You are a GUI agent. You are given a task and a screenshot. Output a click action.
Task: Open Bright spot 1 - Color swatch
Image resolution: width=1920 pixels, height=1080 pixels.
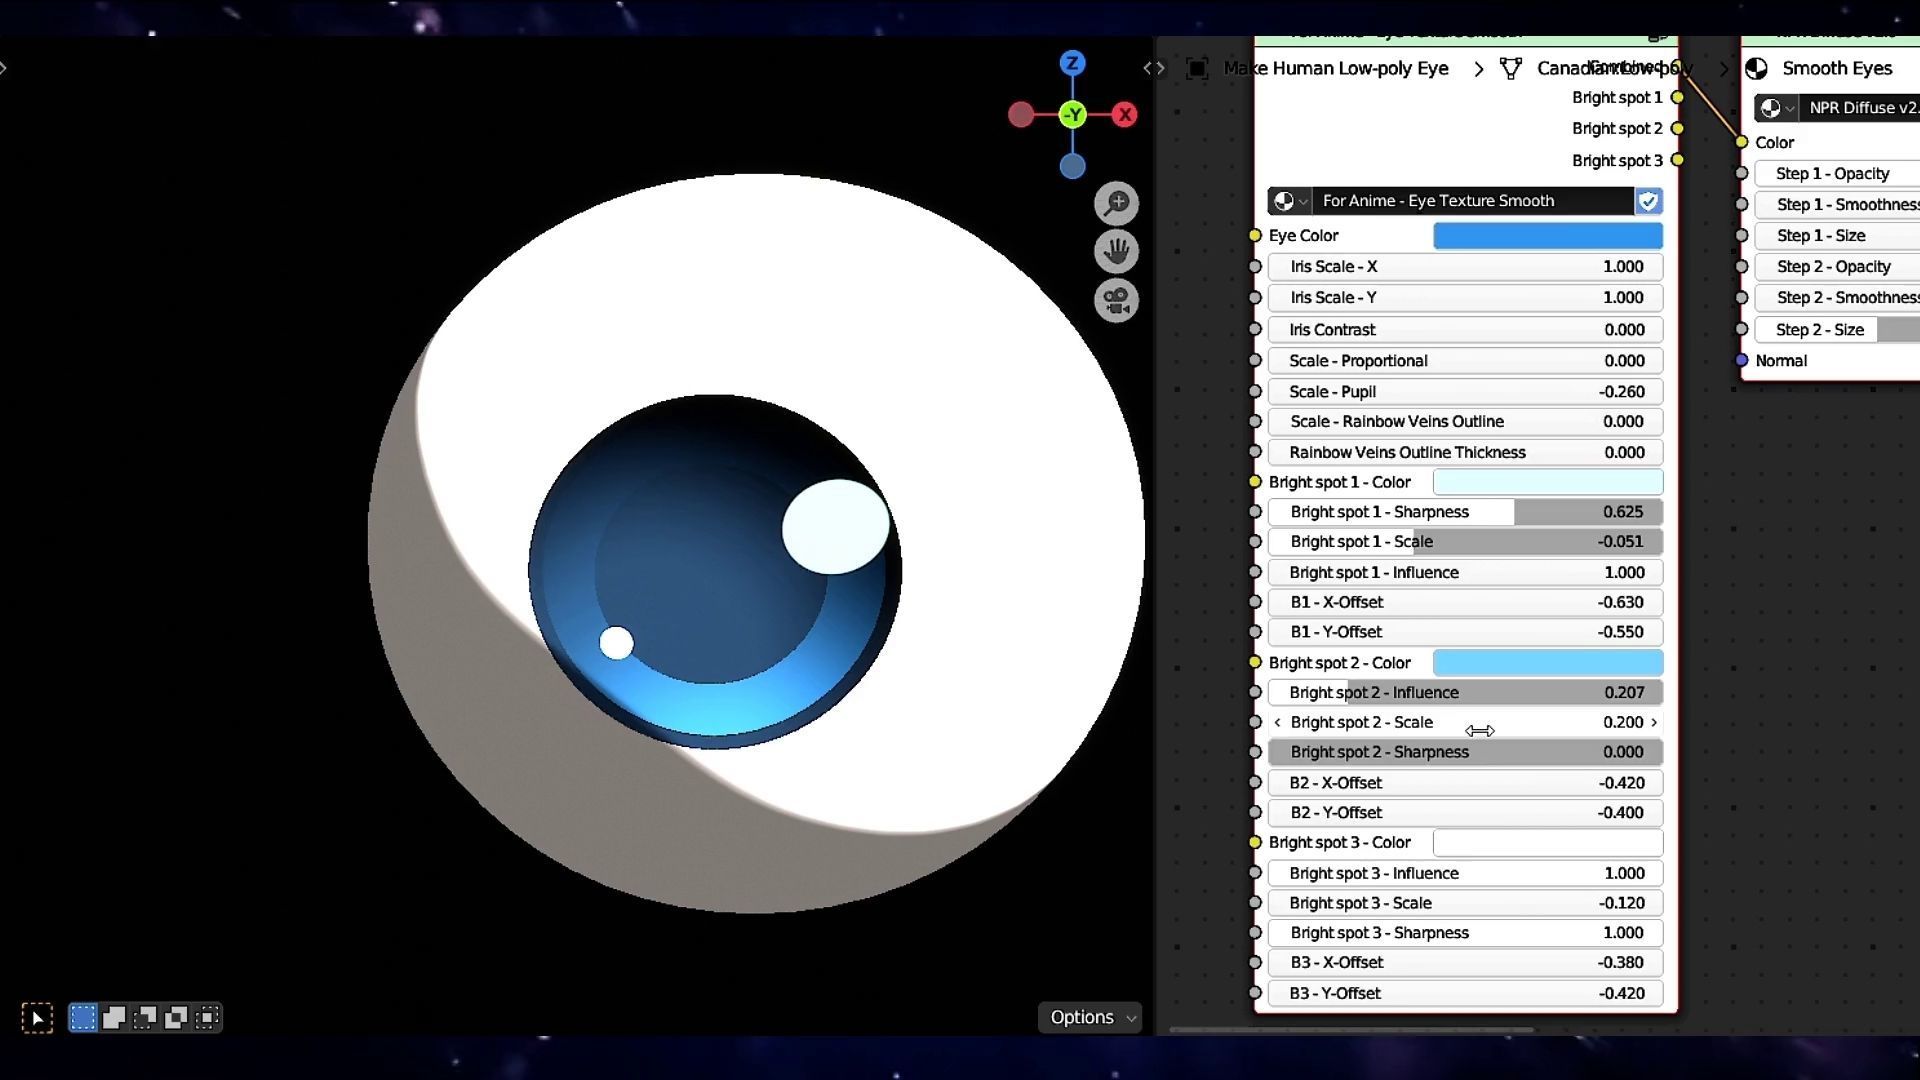(x=1548, y=482)
